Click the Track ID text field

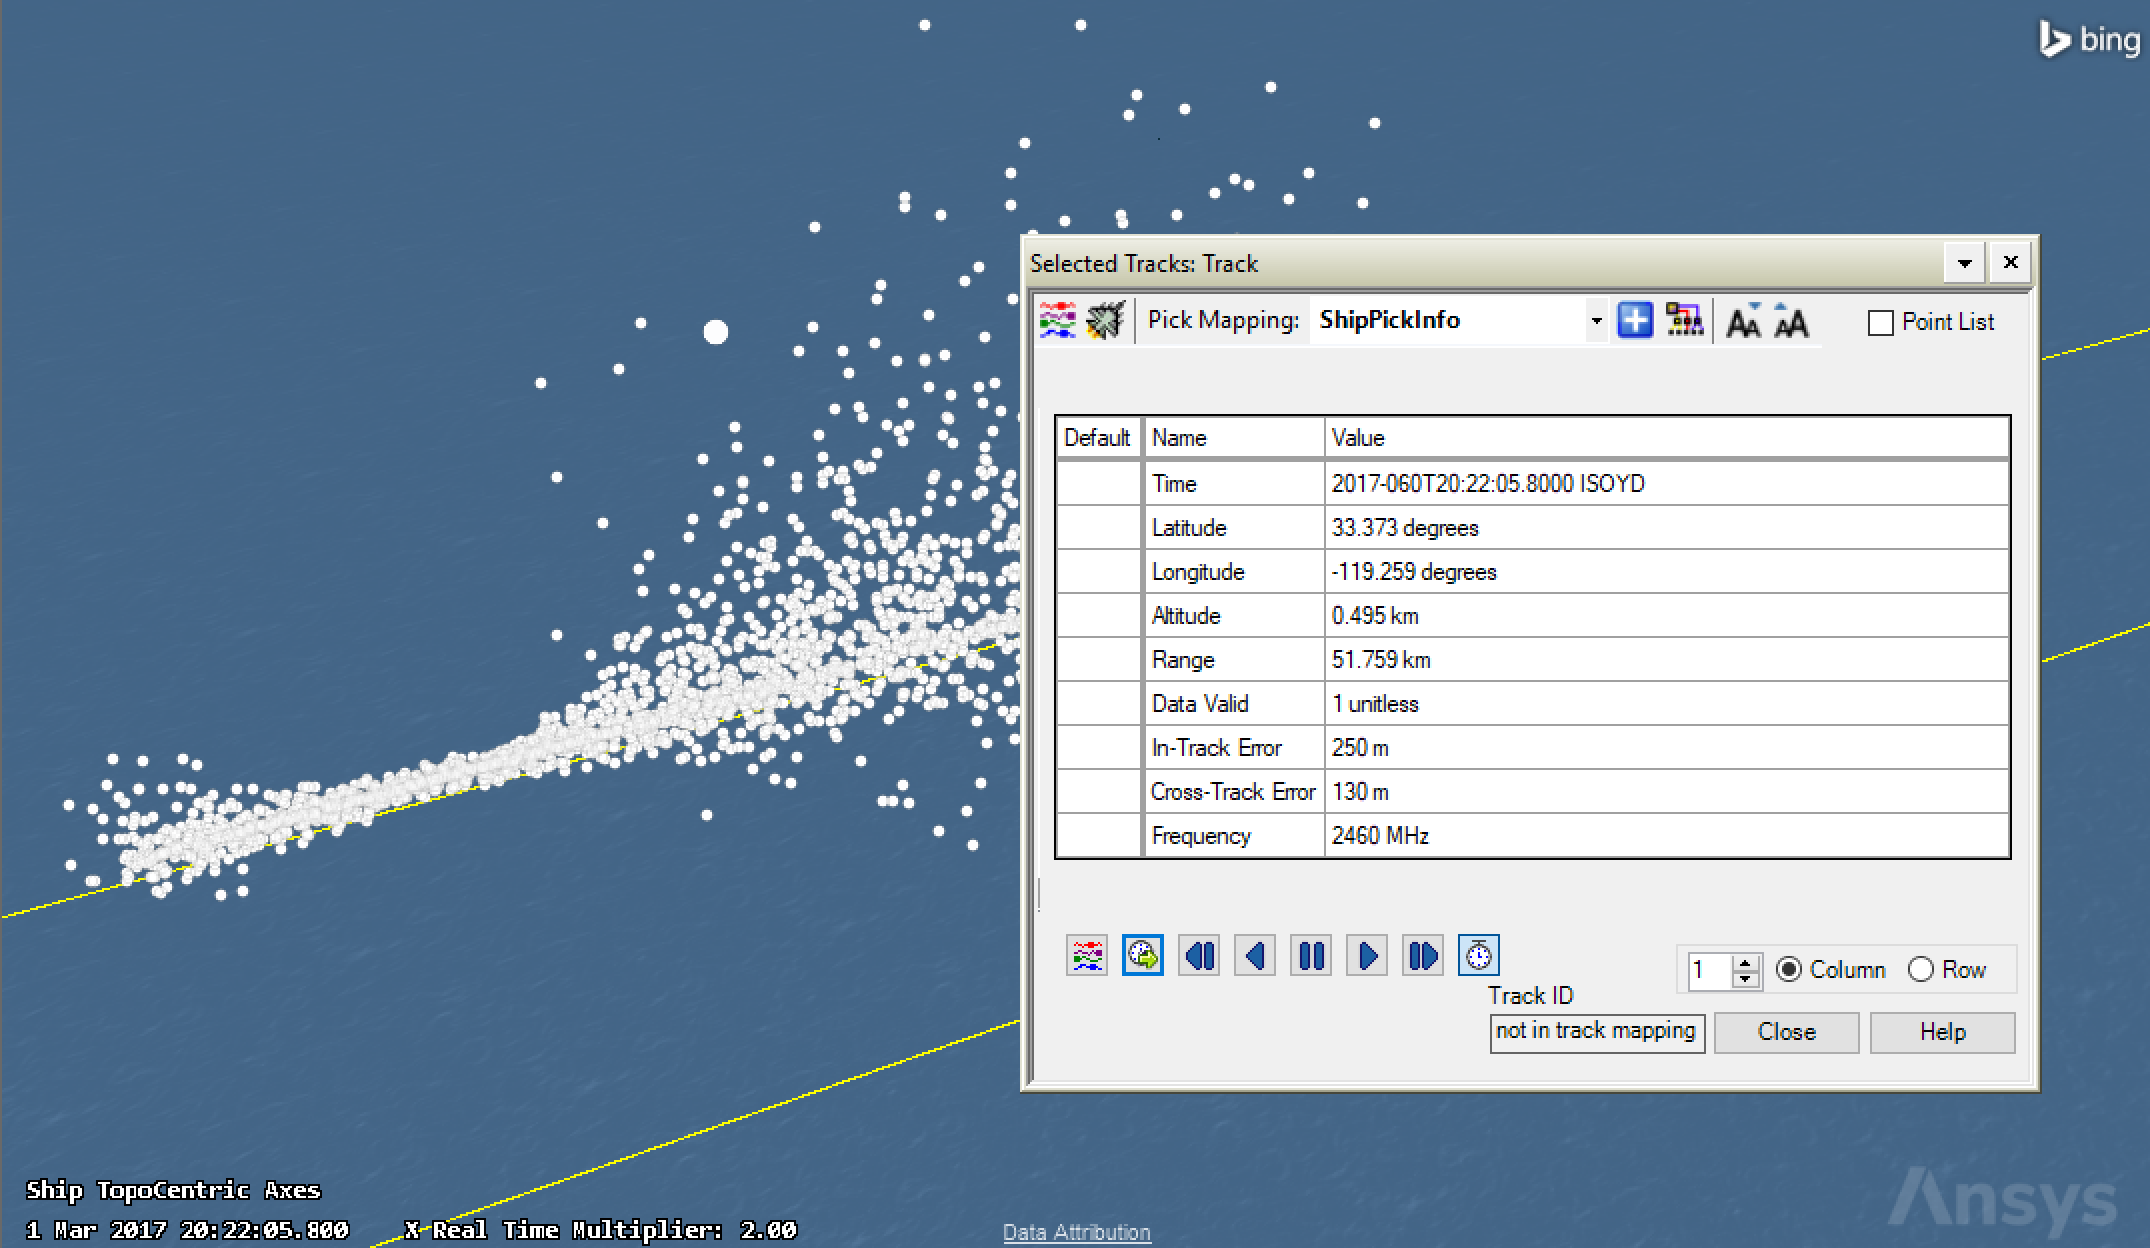(x=1596, y=1031)
